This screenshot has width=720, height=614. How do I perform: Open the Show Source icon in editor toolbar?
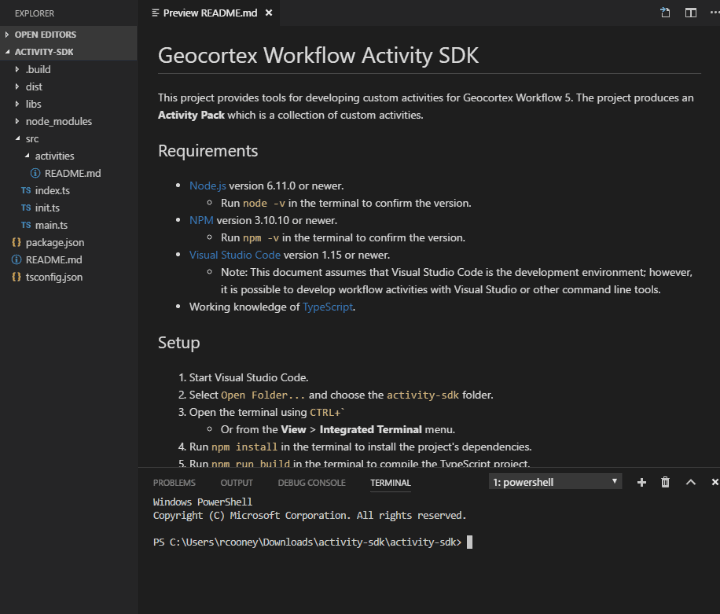click(665, 12)
